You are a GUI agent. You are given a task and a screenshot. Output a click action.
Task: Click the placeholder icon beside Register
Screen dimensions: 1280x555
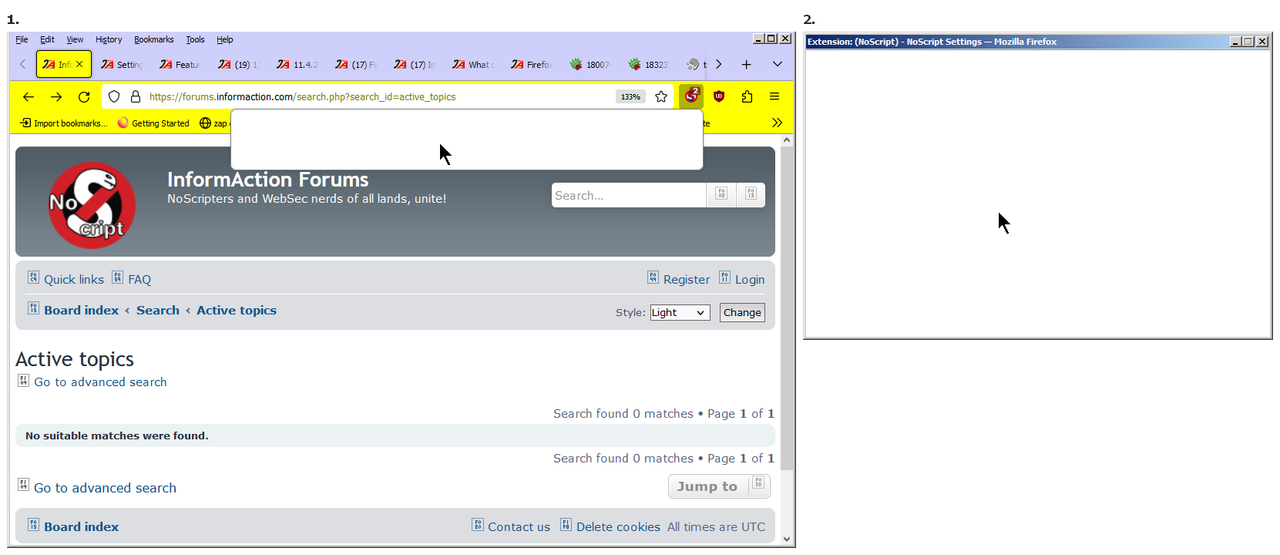click(x=653, y=278)
